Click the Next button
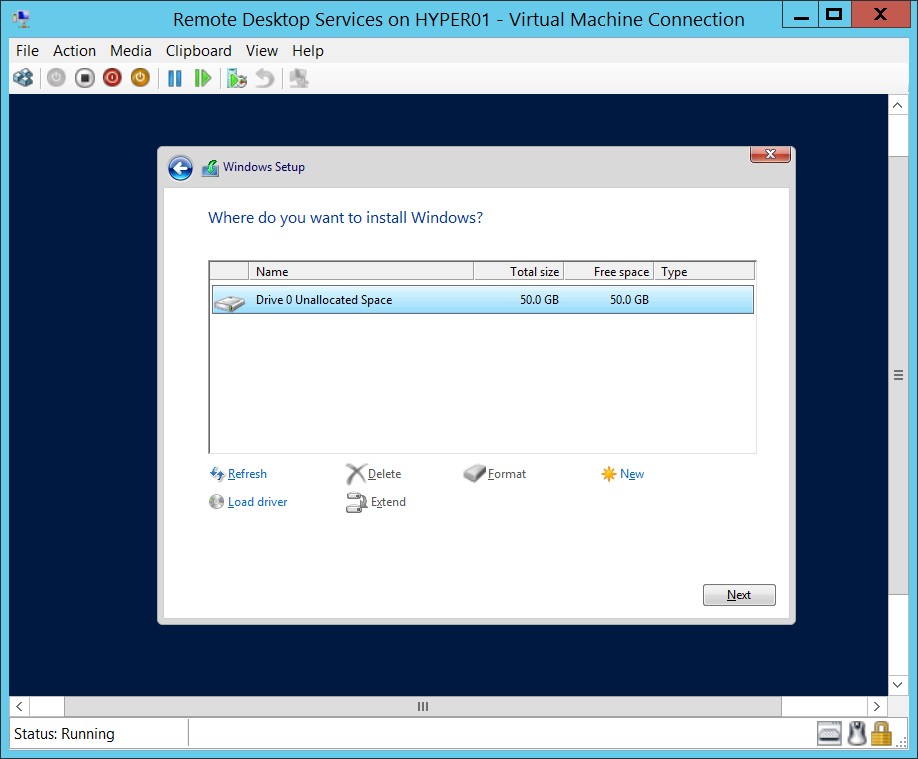918x759 pixels. (739, 595)
